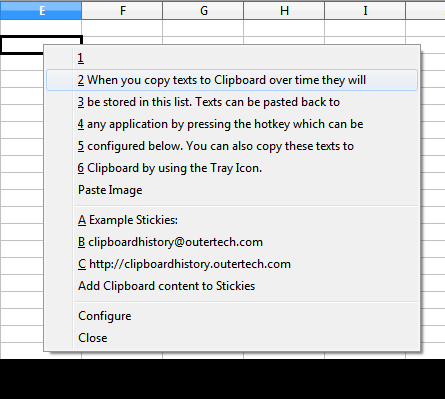The width and height of the screenshot is (445, 399).
Task: Click Paste Image menu item
Action: tap(232, 190)
